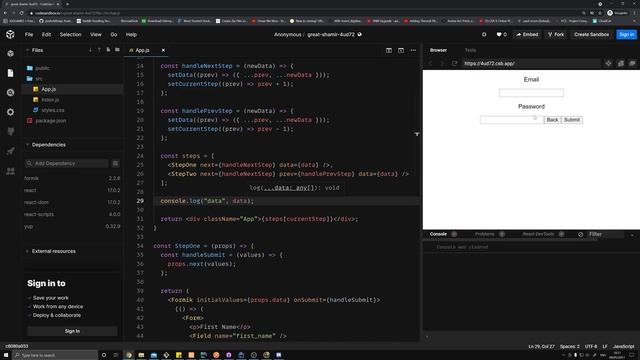Click the Submit button in the preview
The height and width of the screenshot is (360, 640).
[572, 120]
